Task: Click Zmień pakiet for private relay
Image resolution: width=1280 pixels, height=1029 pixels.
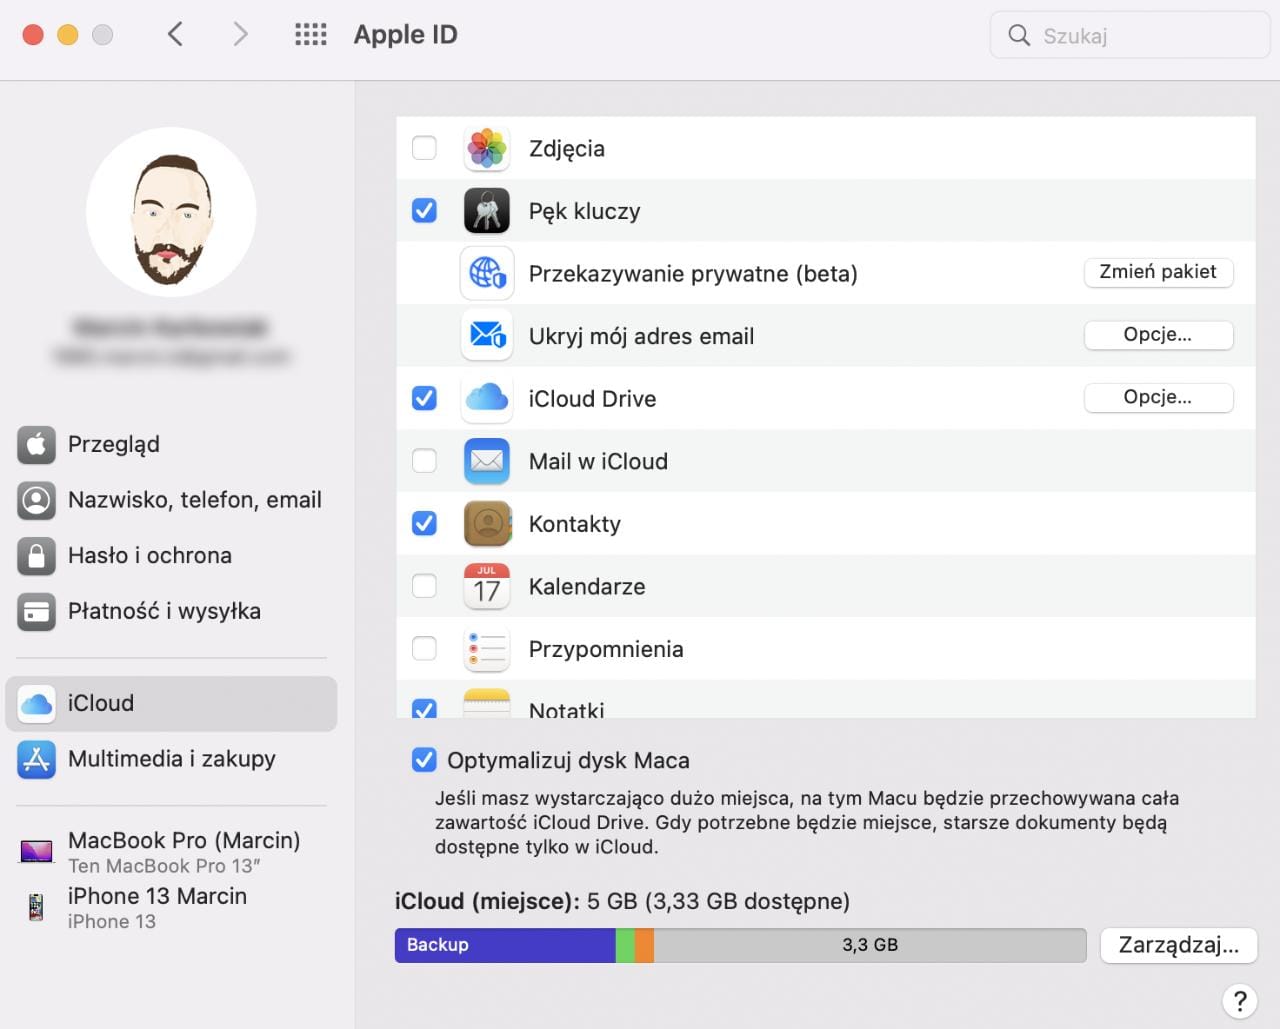Action: click(x=1157, y=272)
